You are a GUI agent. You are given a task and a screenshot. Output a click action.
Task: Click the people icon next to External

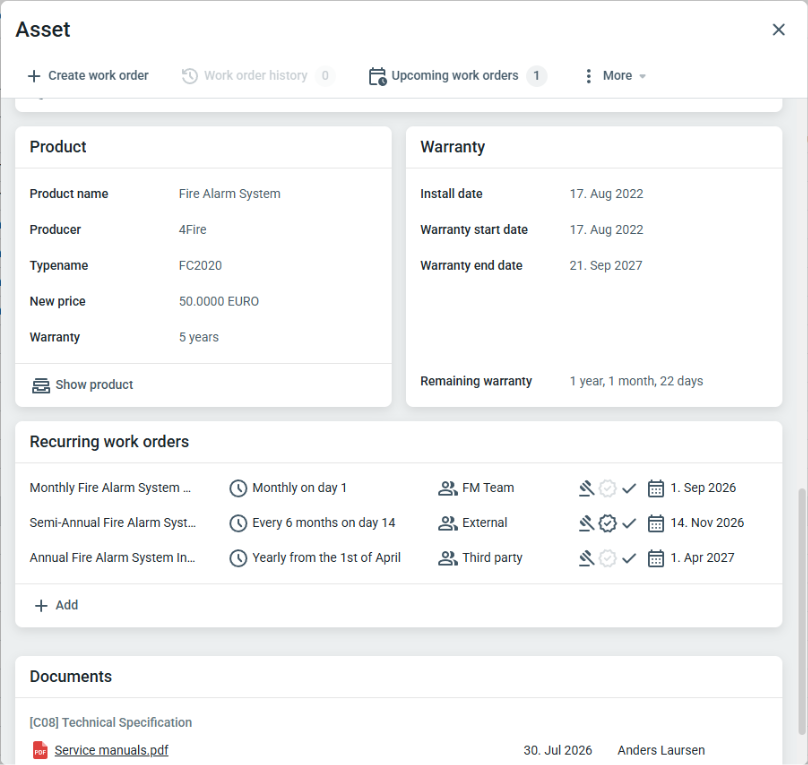[448, 523]
